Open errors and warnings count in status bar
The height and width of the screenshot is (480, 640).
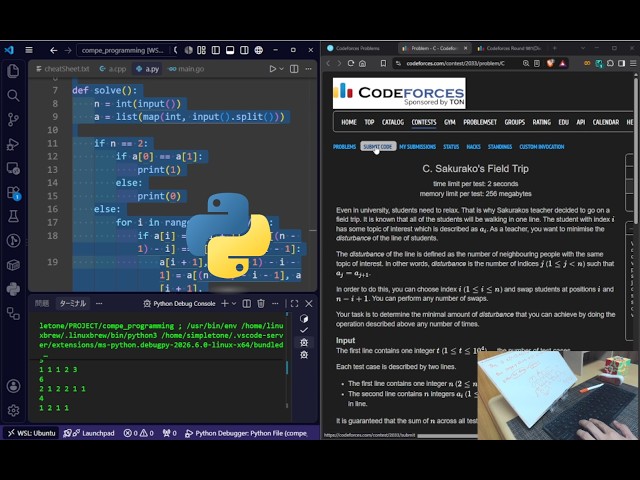pyautogui.click(x=138, y=433)
